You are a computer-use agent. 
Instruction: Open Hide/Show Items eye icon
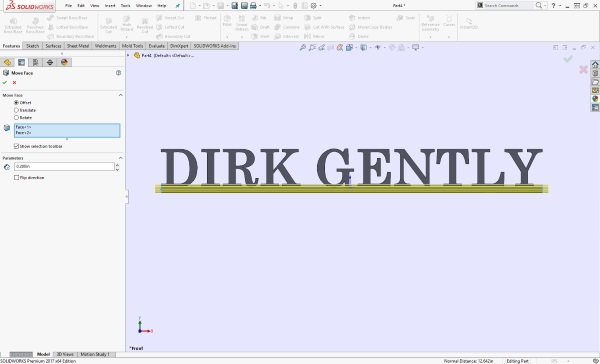[x=378, y=47]
